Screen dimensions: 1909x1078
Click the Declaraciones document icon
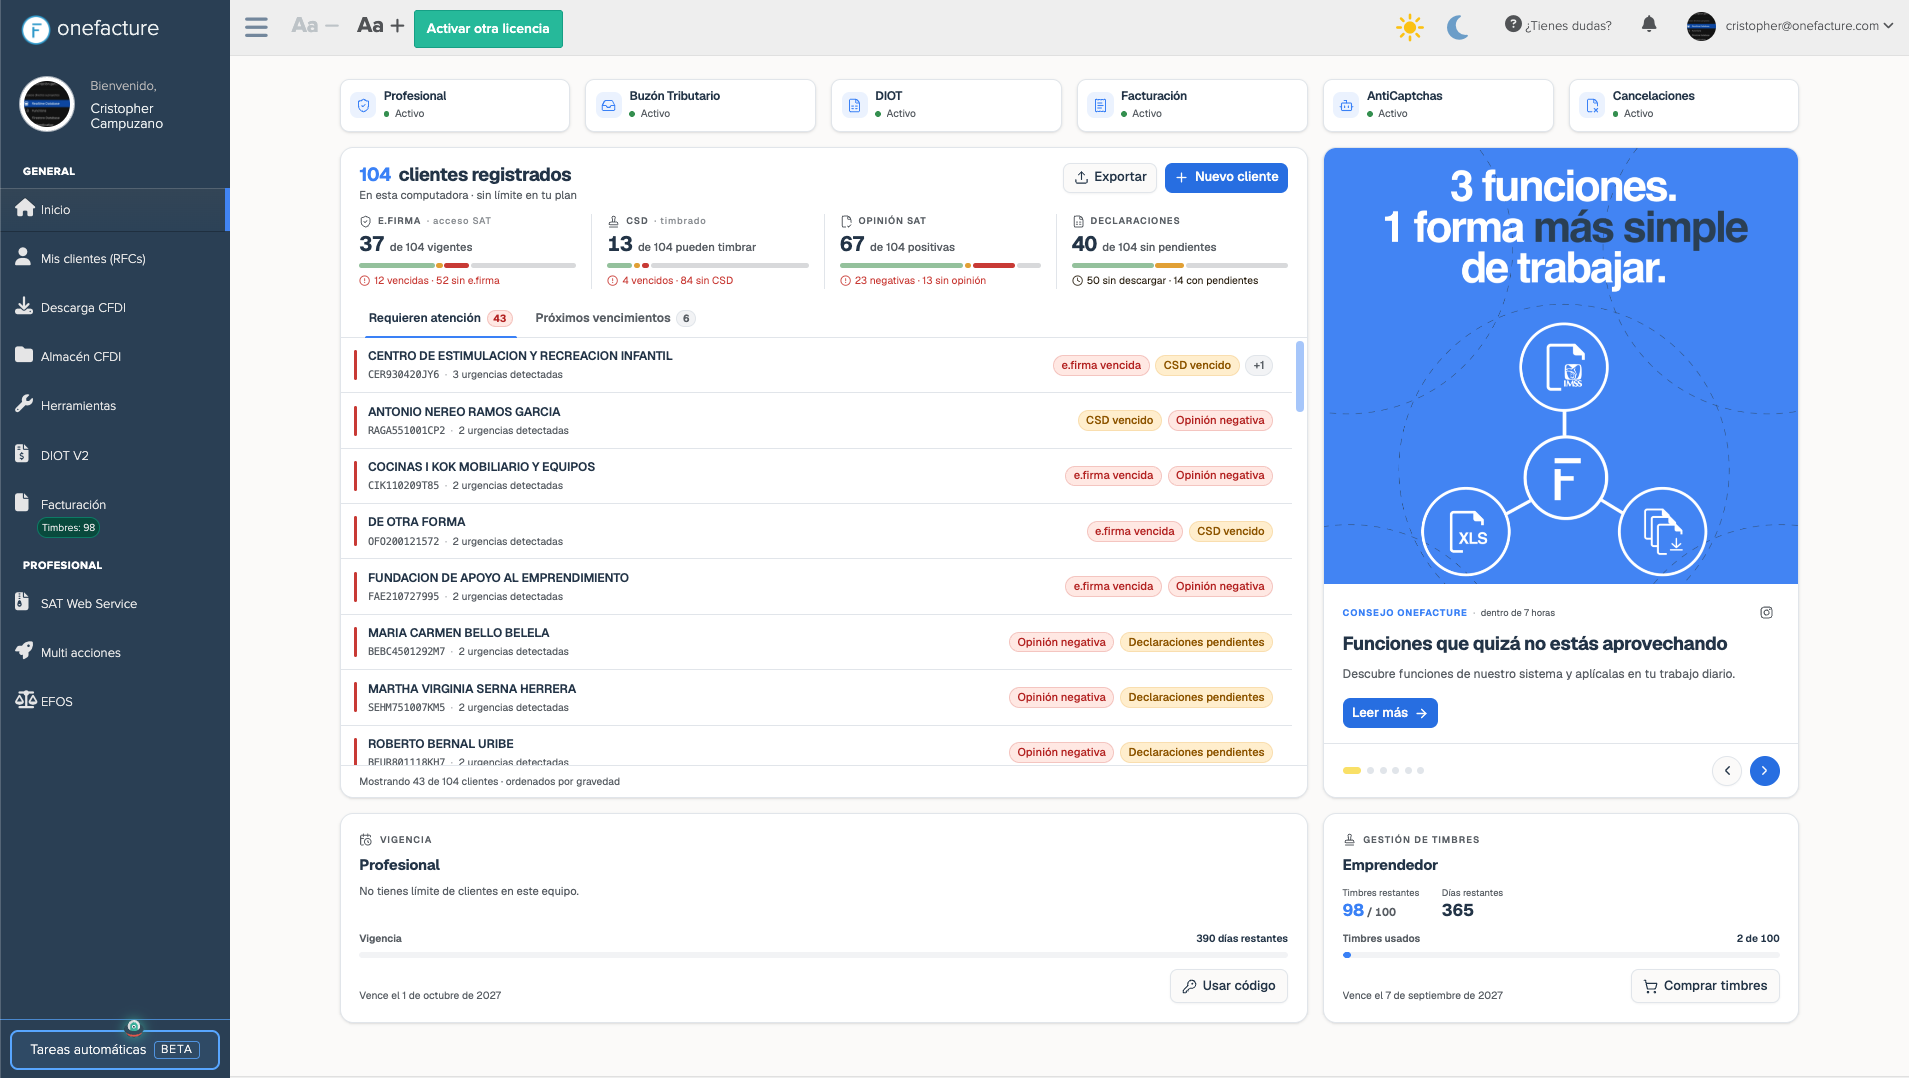pyautogui.click(x=1079, y=221)
